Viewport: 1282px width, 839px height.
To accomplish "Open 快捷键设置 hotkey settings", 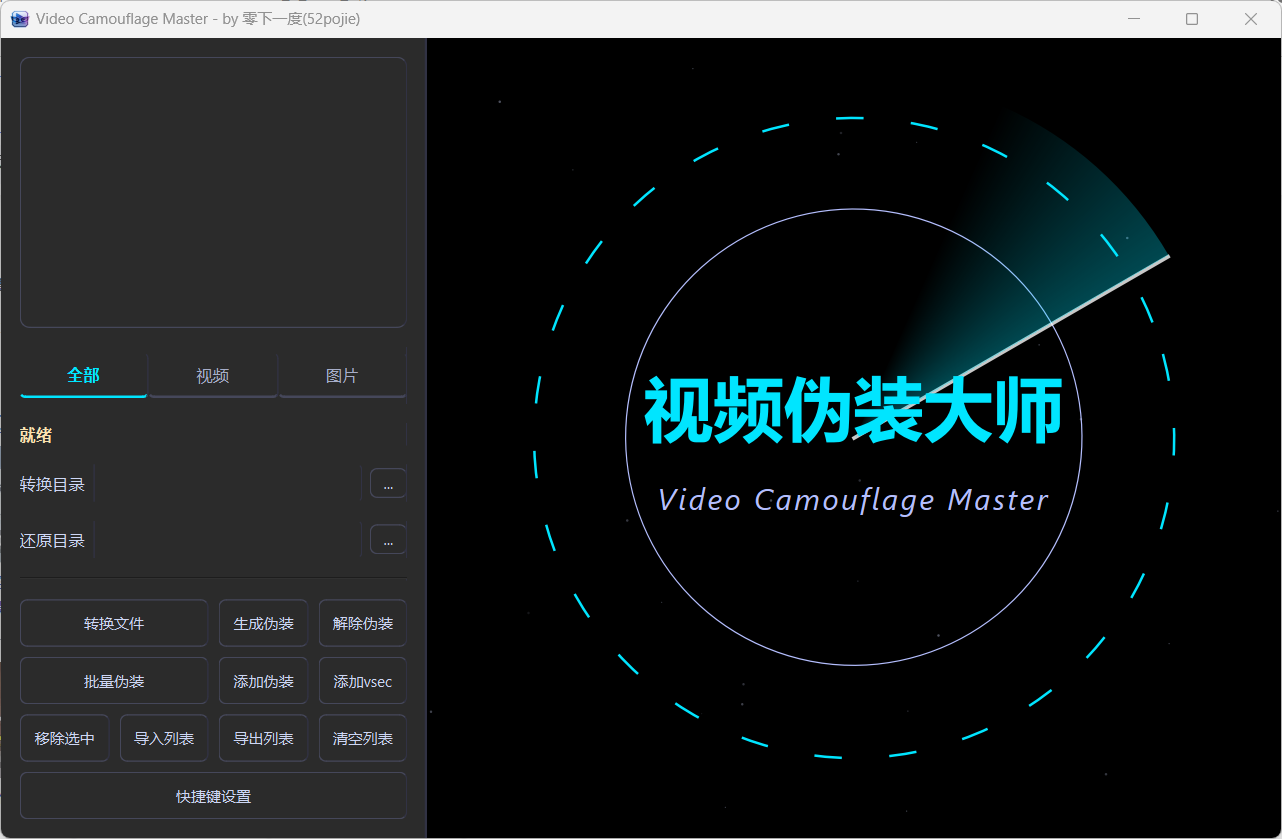I will click(x=213, y=795).
